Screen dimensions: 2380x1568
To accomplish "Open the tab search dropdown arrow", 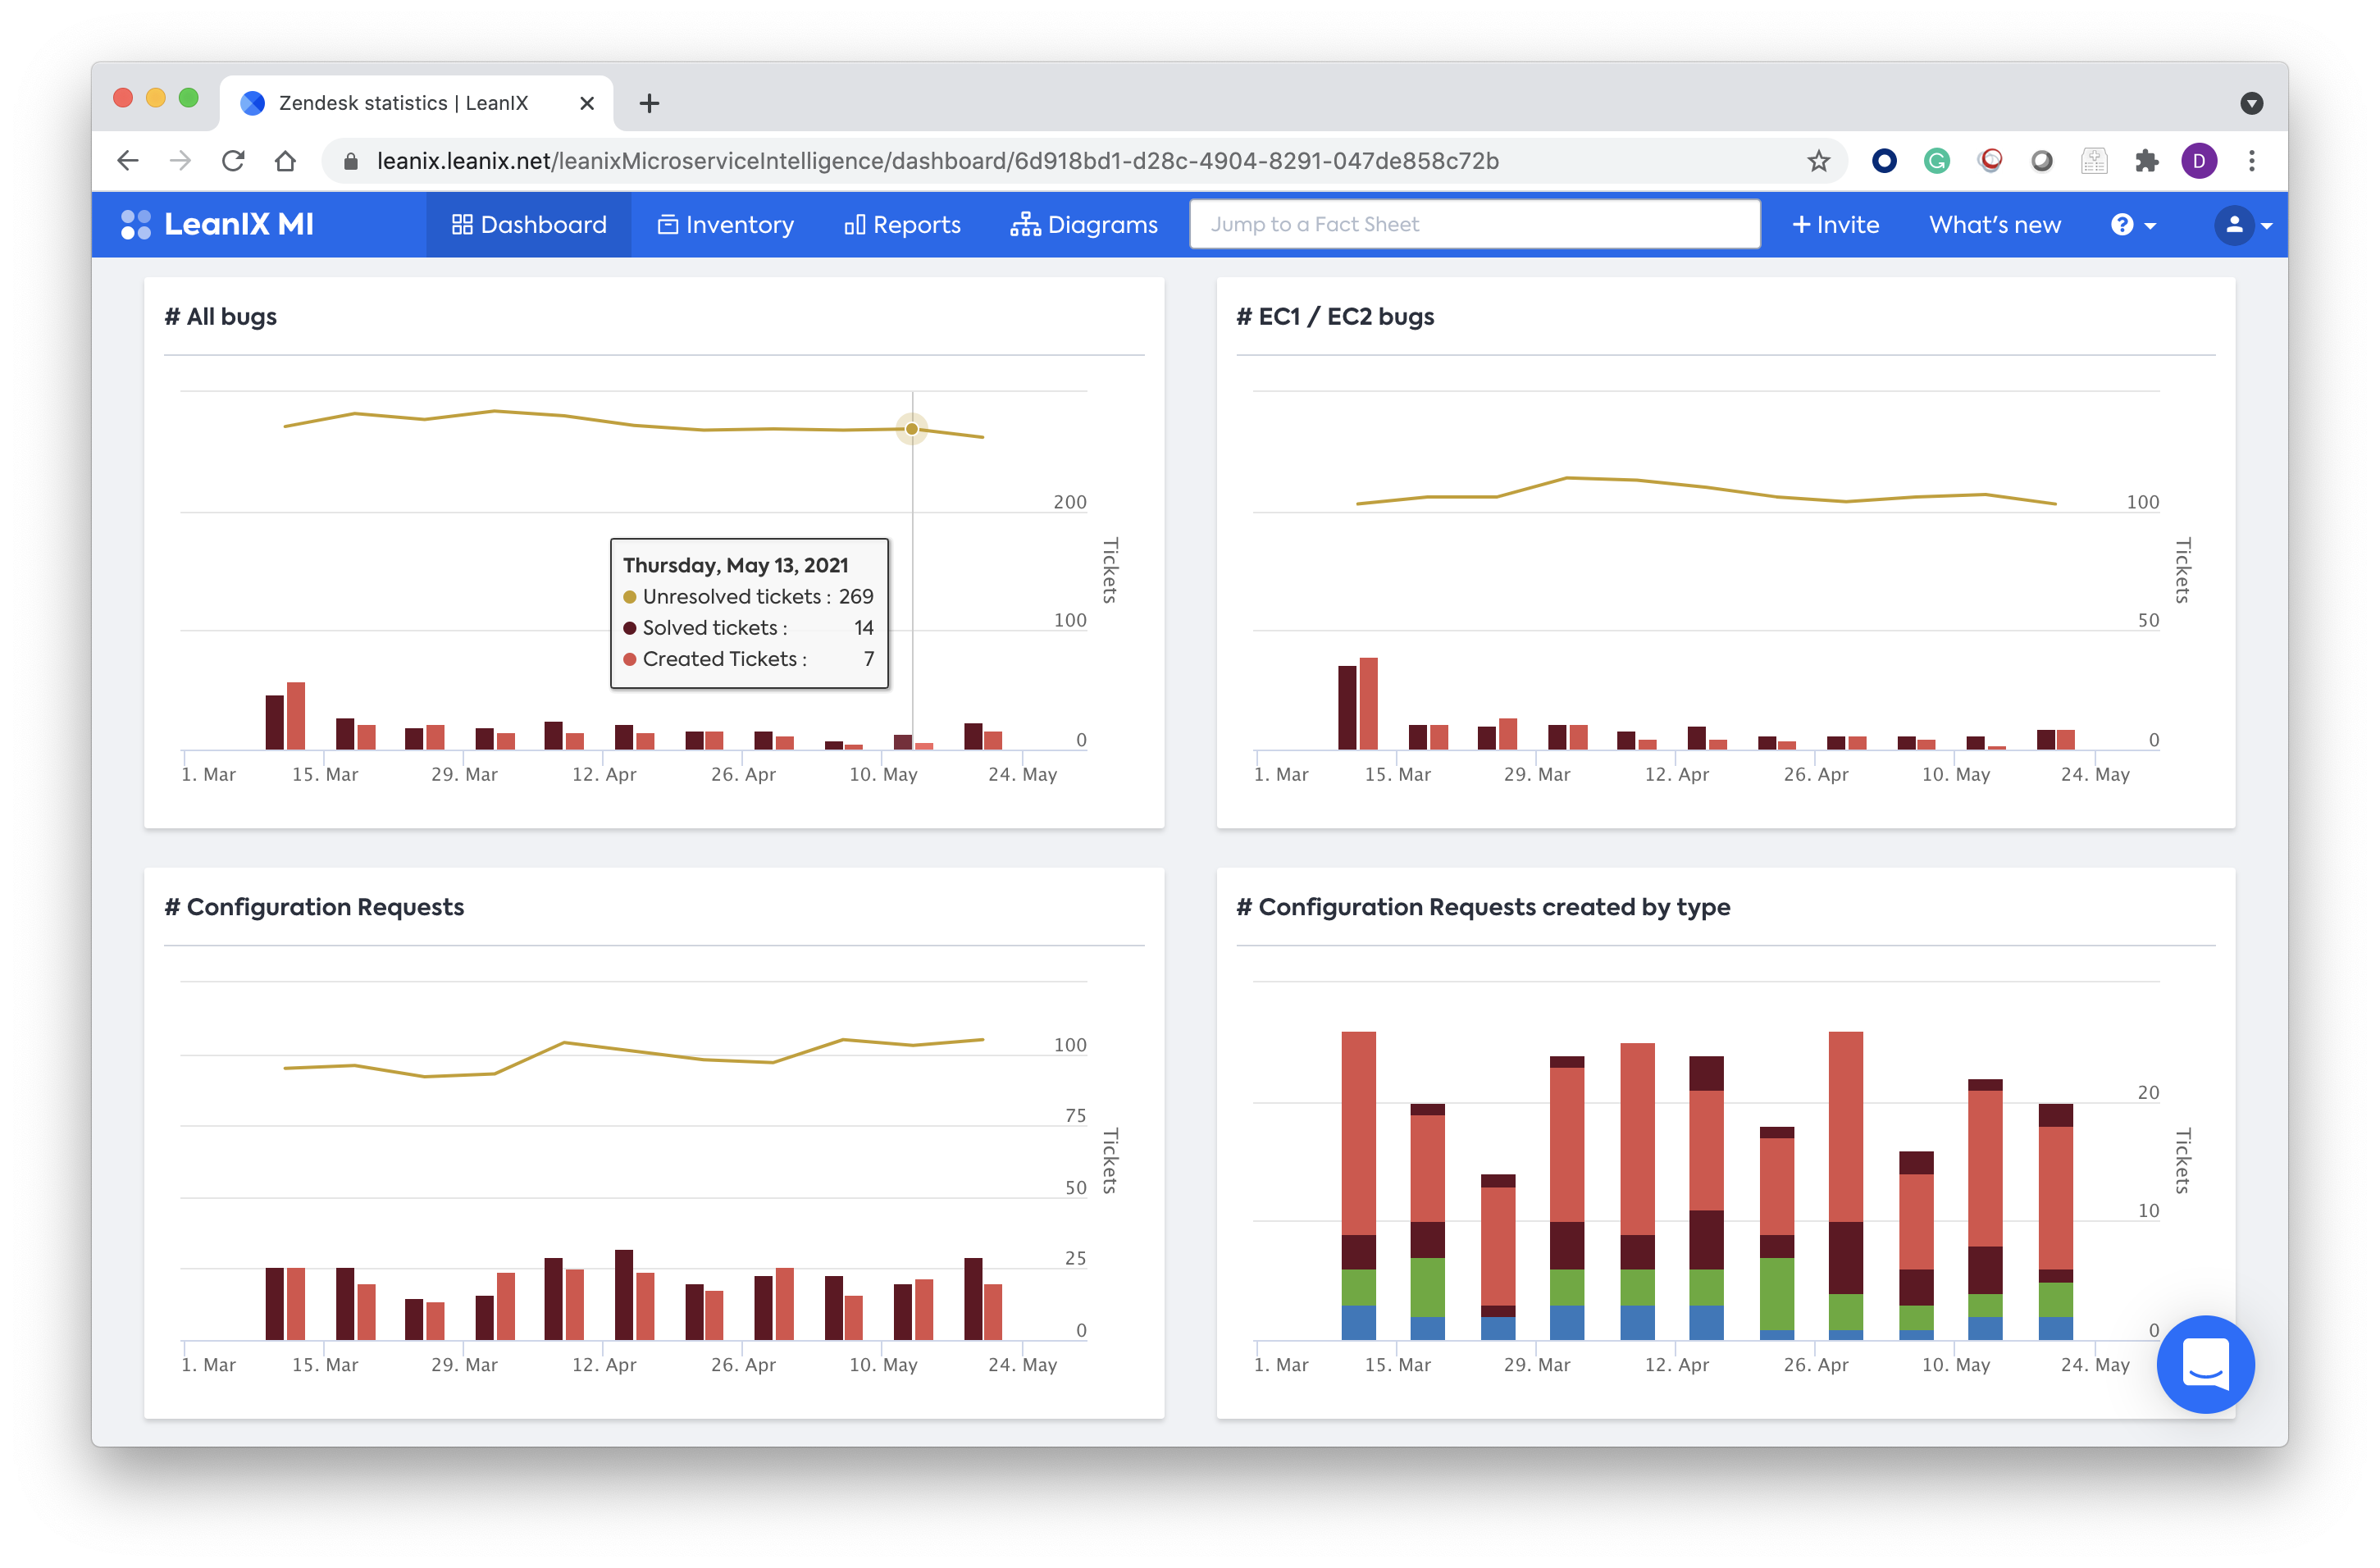I will 2251,103.
